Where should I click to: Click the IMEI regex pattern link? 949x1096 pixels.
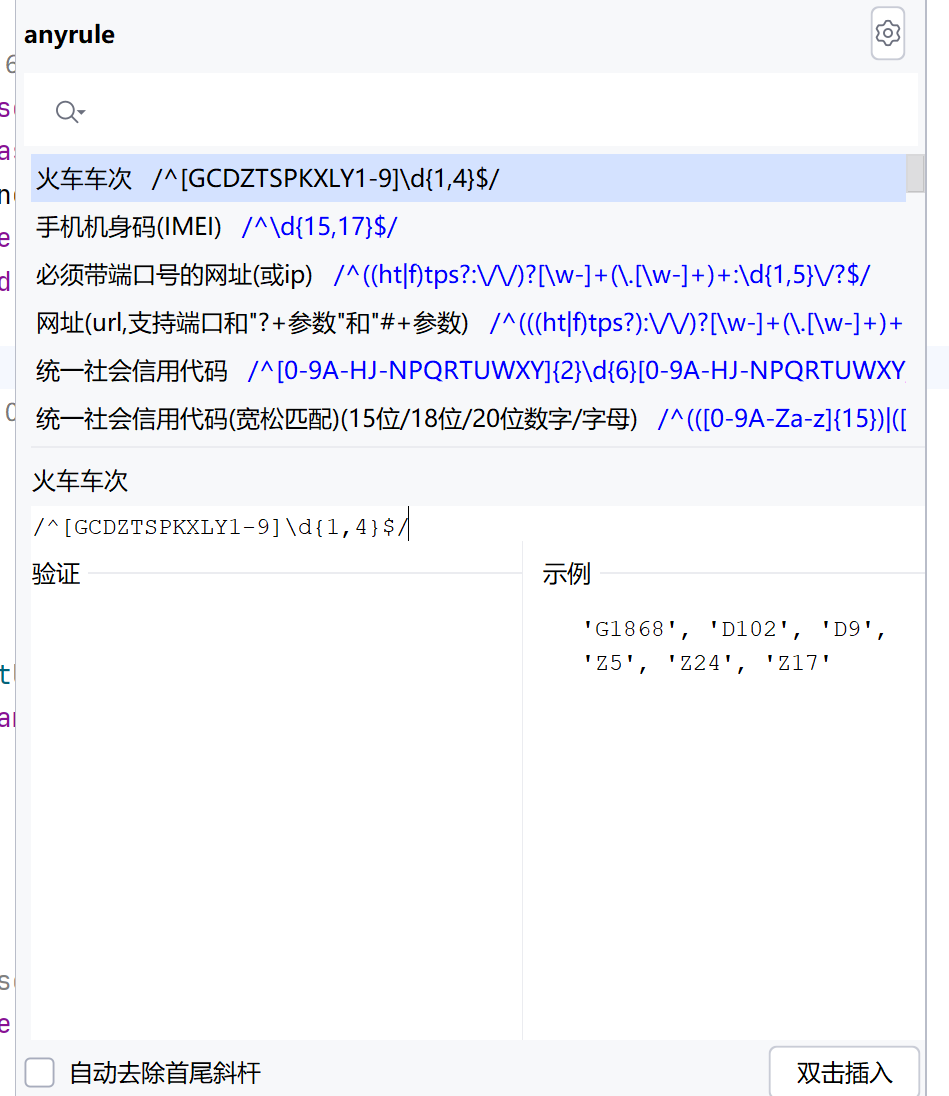tap(319, 227)
